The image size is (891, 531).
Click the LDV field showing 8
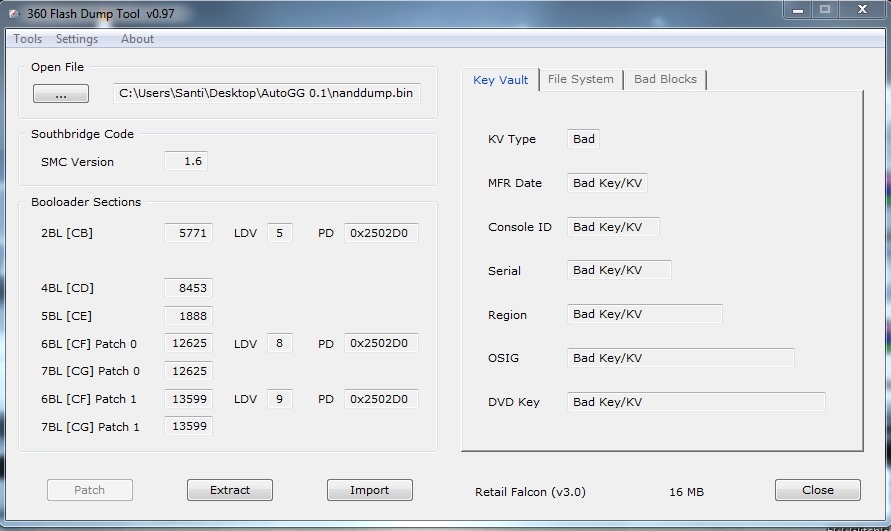tap(280, 343)
